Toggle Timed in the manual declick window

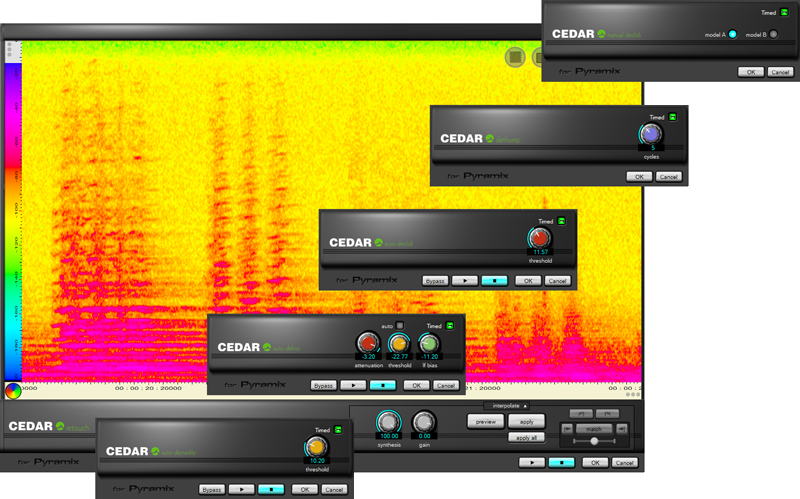point(784,12)
